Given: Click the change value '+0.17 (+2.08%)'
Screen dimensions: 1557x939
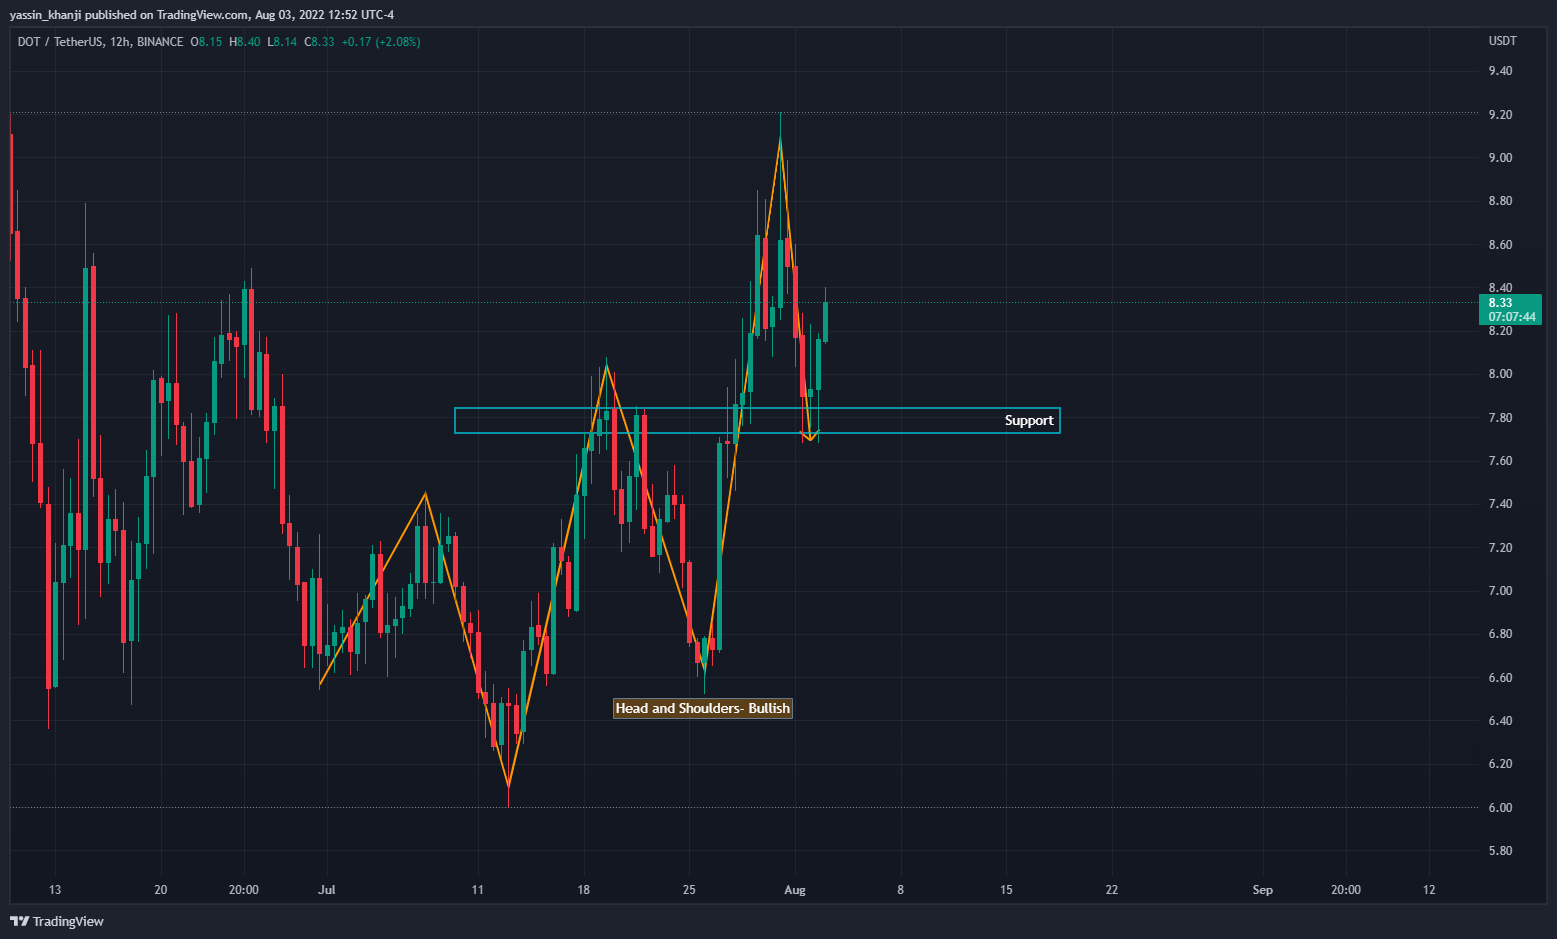Looking at the screenshot, I should [x=381, y=42].
